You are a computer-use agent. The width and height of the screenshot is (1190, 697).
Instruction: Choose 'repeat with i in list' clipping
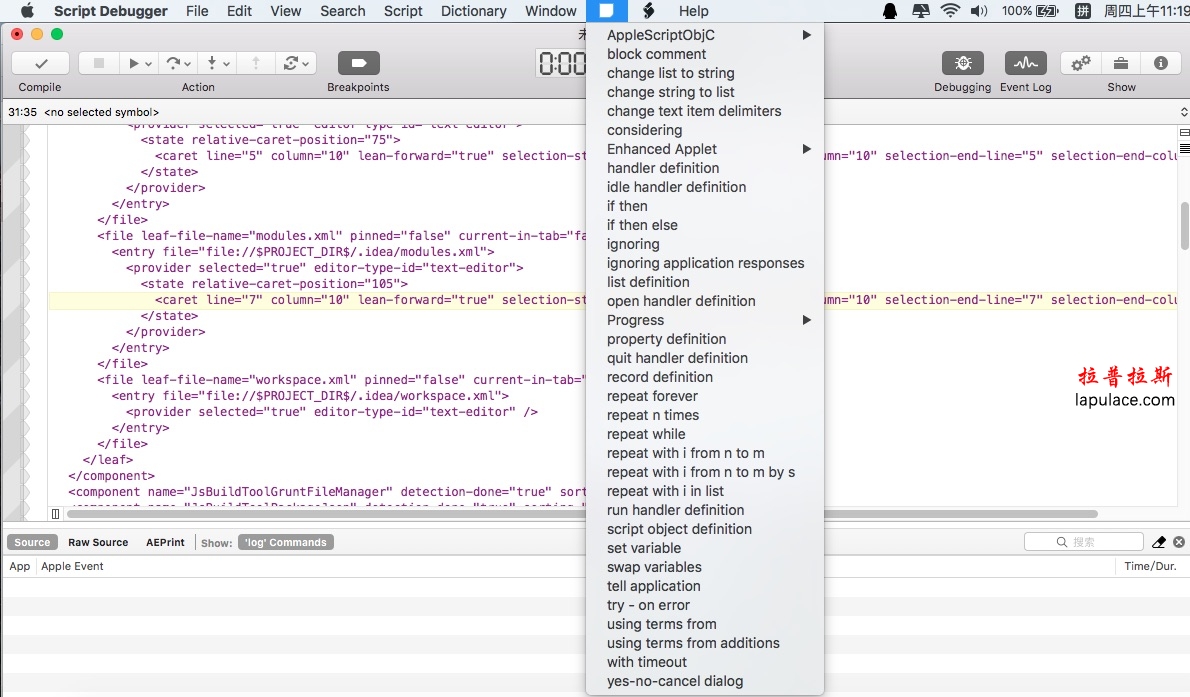pyautogui.click(x=705, y=490)
